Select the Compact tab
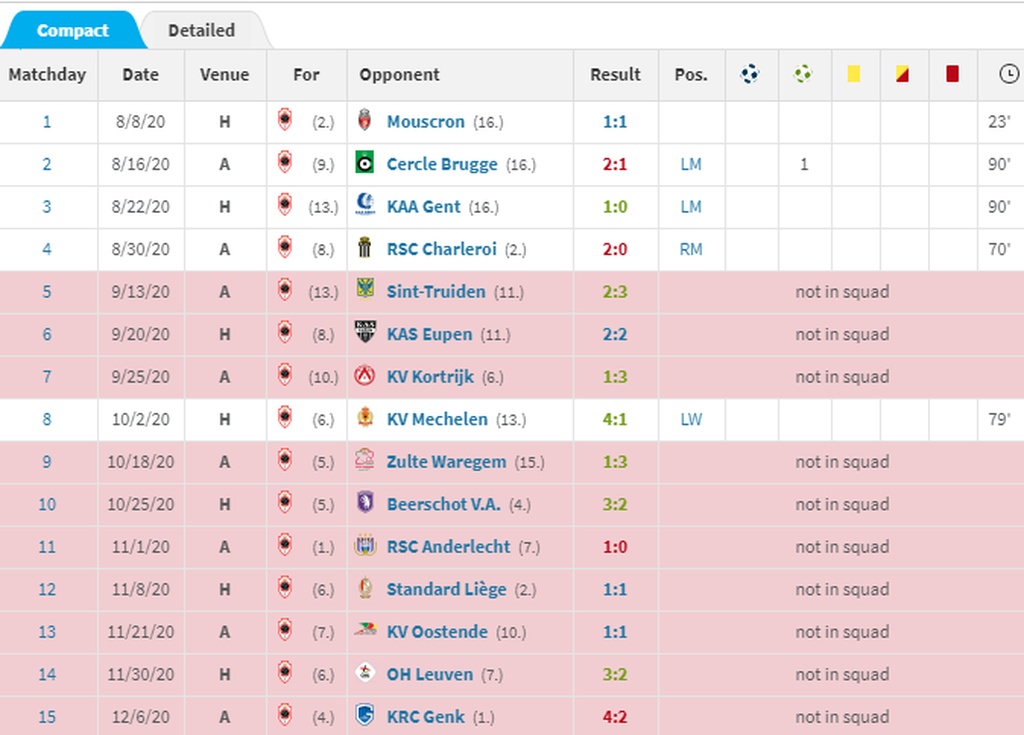Screen dimensions: 1024x735 point(72,31)
